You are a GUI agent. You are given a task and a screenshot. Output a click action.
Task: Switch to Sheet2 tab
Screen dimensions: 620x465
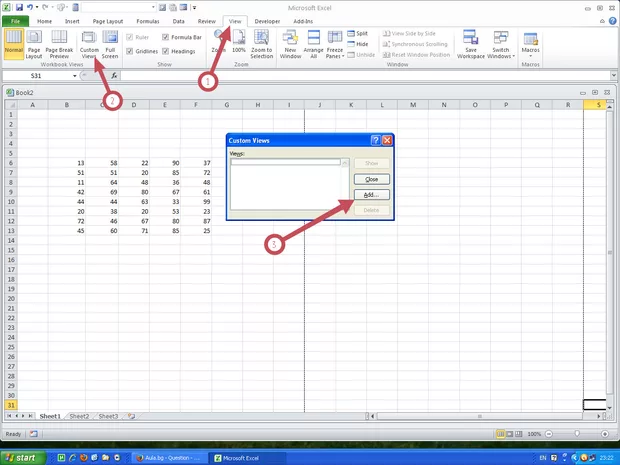79,415
